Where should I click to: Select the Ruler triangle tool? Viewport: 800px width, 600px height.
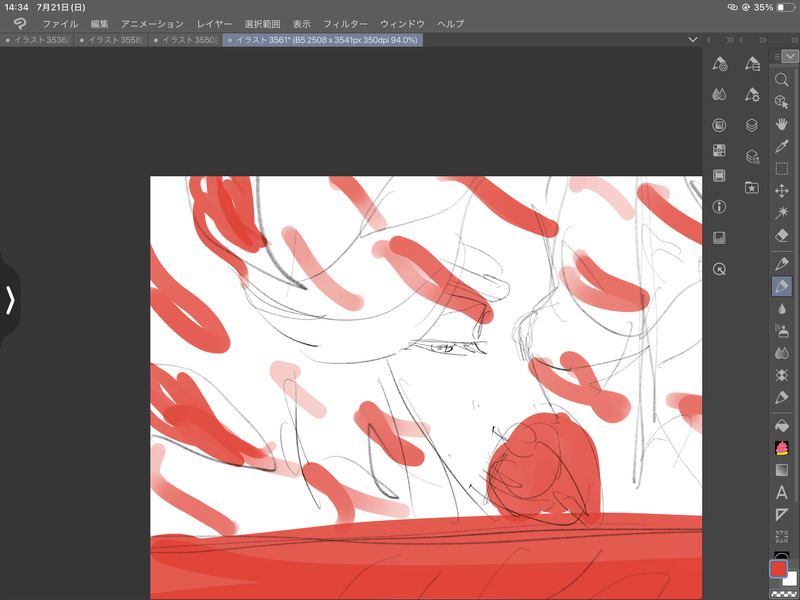coord(781,514)
